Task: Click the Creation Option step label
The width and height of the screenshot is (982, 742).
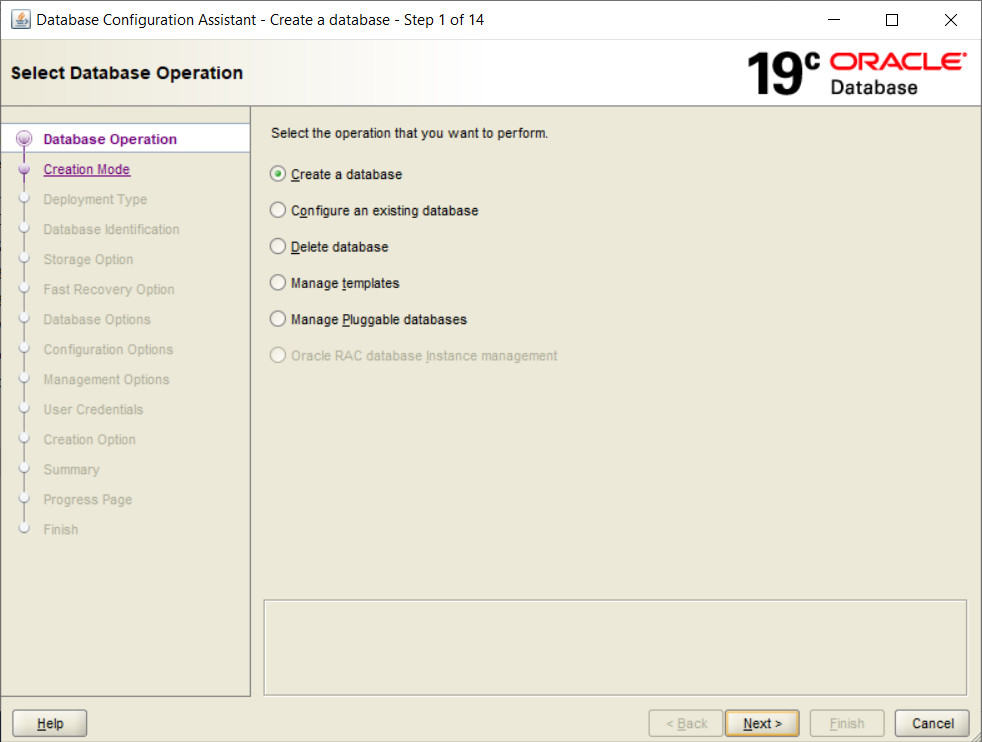Action: click(90, 440)
